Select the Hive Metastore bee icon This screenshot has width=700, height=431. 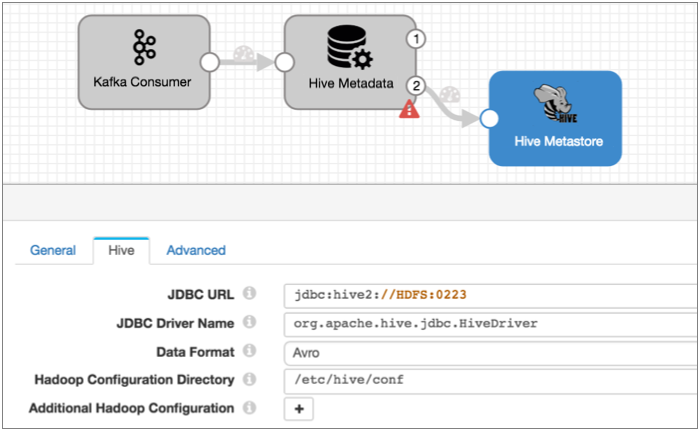554,104
